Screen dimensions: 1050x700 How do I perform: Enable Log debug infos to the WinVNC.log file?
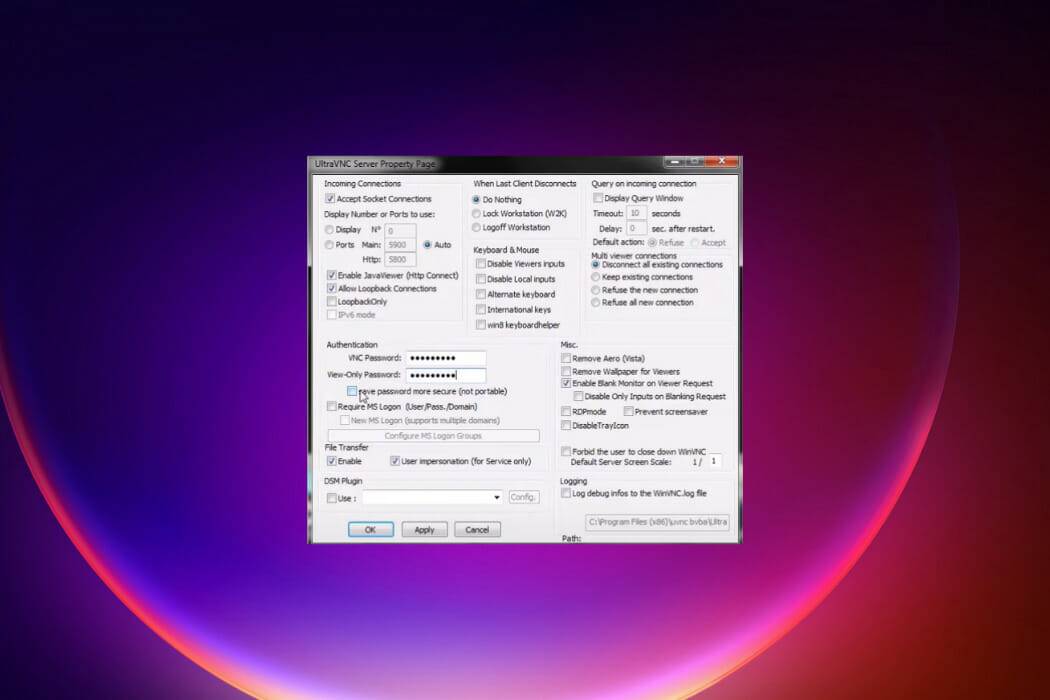[566, 492]
